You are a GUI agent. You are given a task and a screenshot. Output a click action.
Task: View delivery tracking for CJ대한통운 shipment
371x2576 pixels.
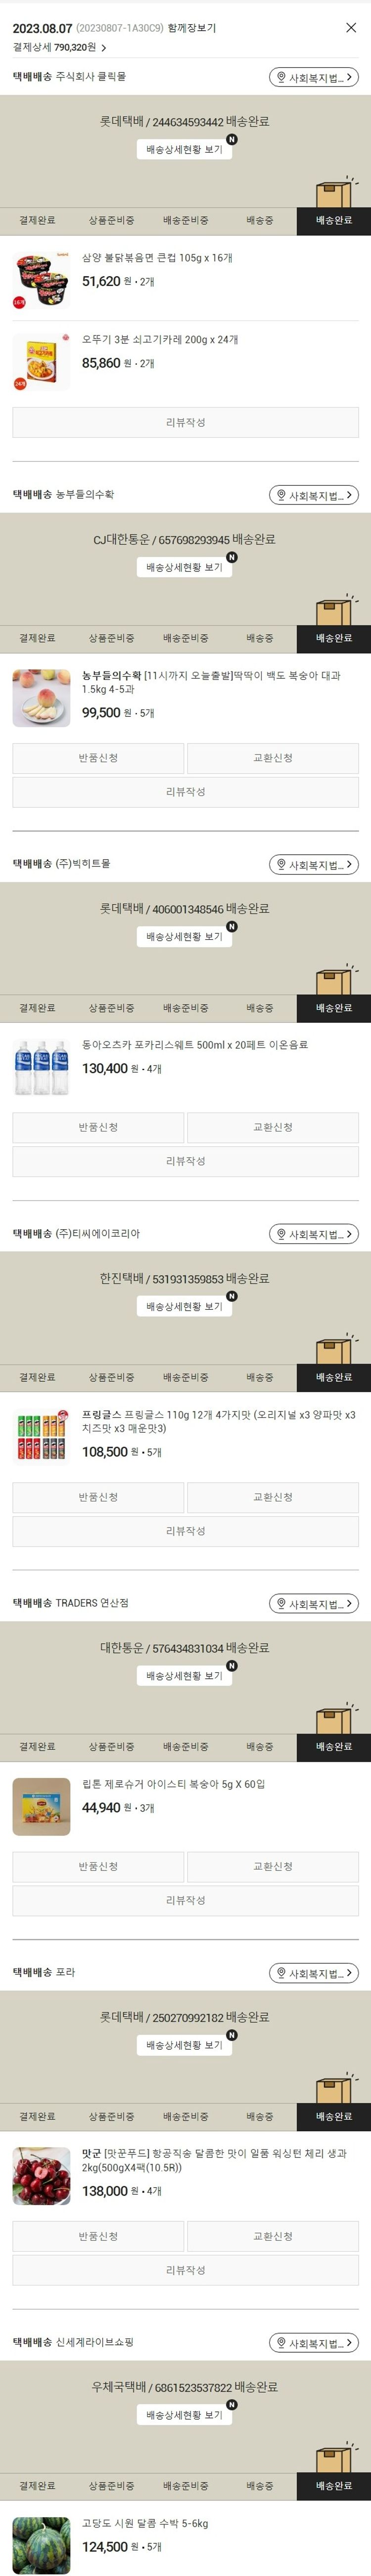[x=185, y=567]
